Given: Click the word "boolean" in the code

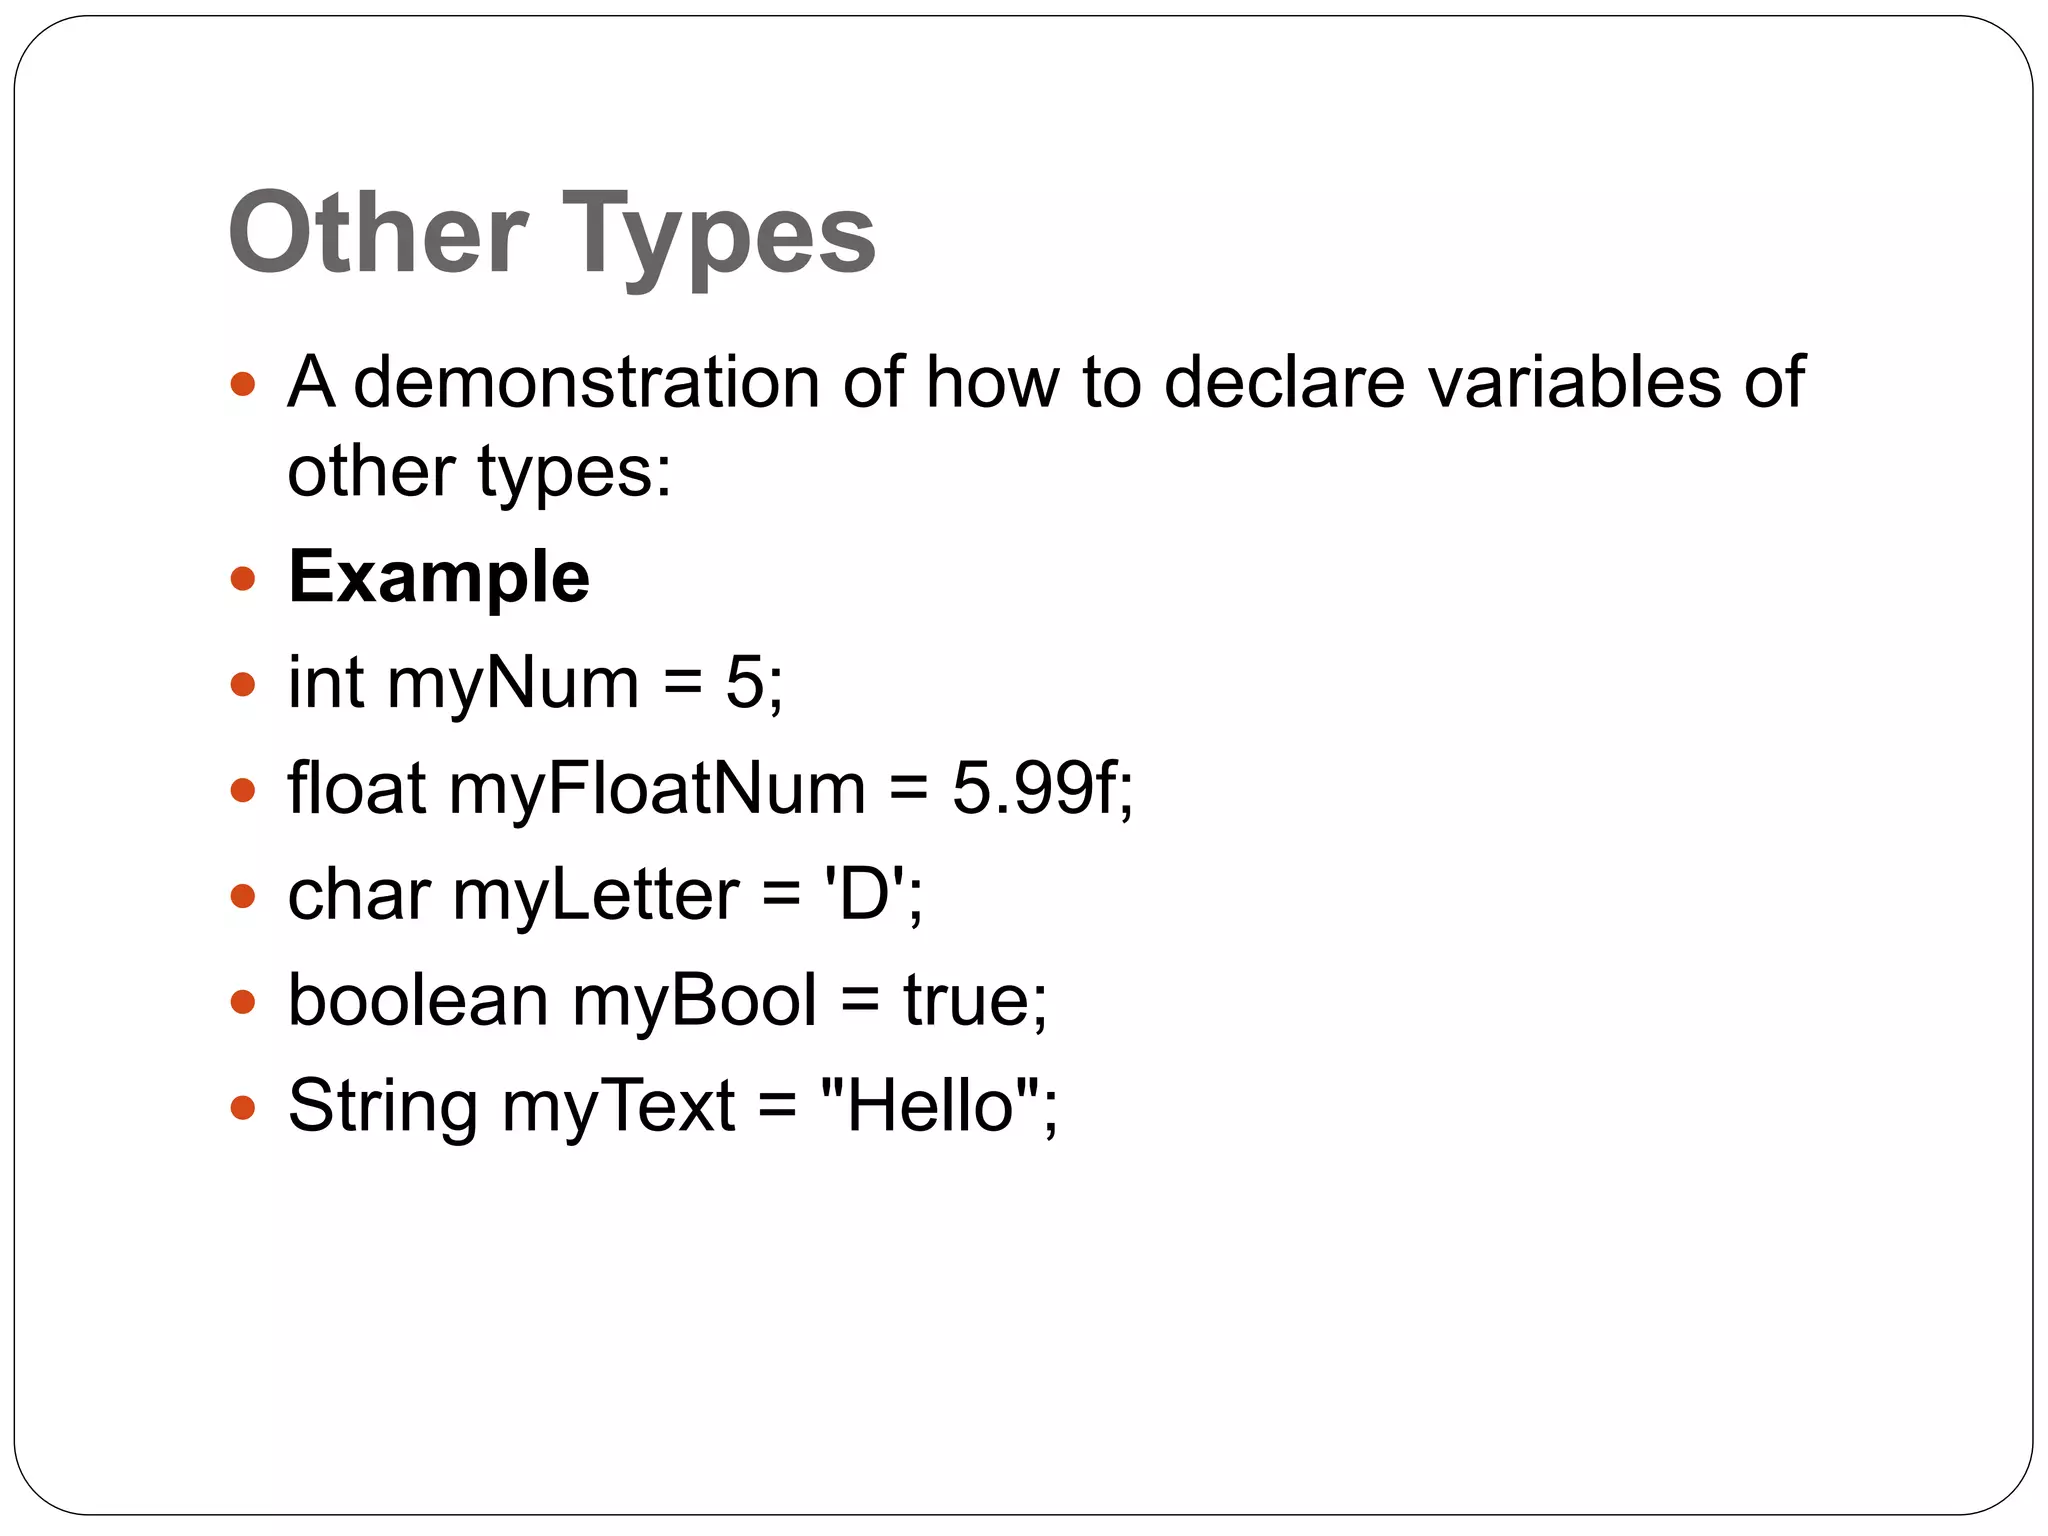Looking at the screenshot, I should point(418,1000).
